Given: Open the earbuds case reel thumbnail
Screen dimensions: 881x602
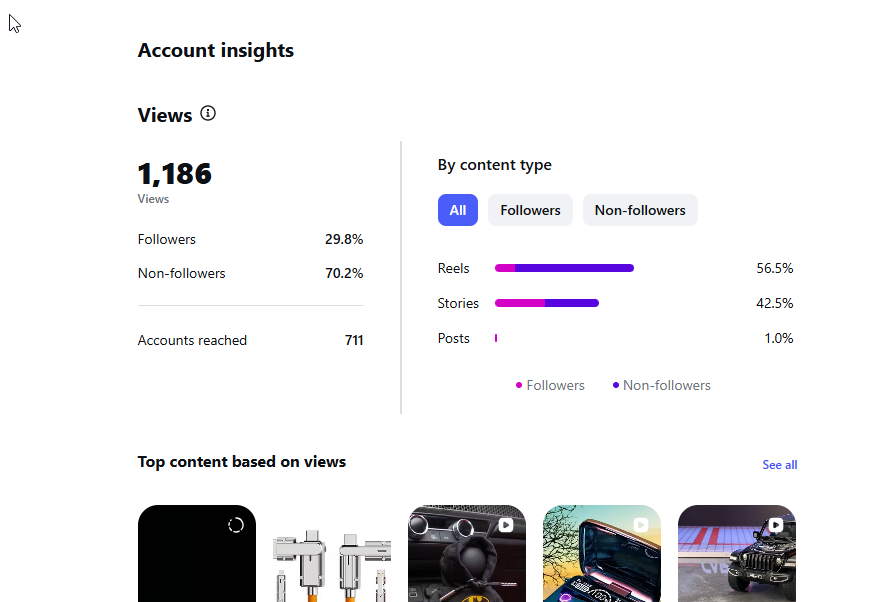Looking at the screenshot, I should pos(602,554).
